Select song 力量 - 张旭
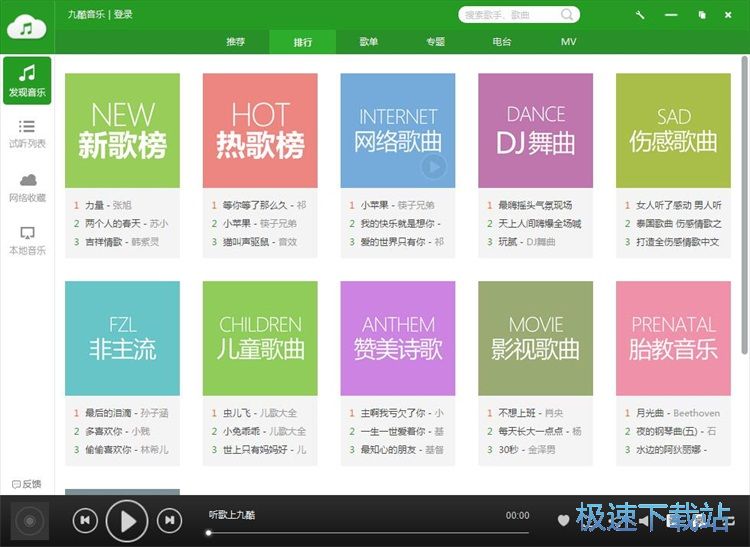Viewport: 750px width, 547px height. pyautogui.click(x=108, y=206)
